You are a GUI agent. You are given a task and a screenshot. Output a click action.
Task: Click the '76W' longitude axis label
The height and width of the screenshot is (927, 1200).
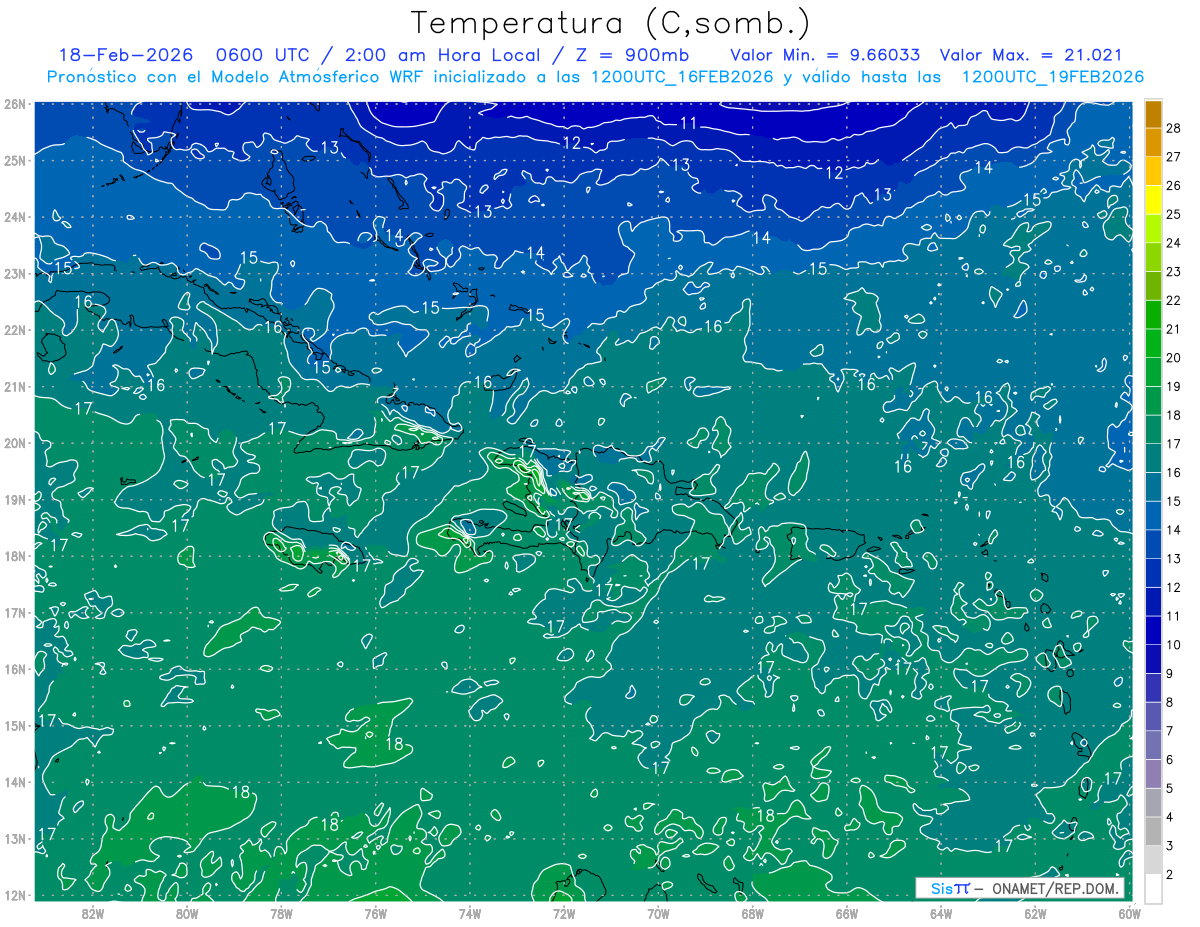click(x=375, y=913)
